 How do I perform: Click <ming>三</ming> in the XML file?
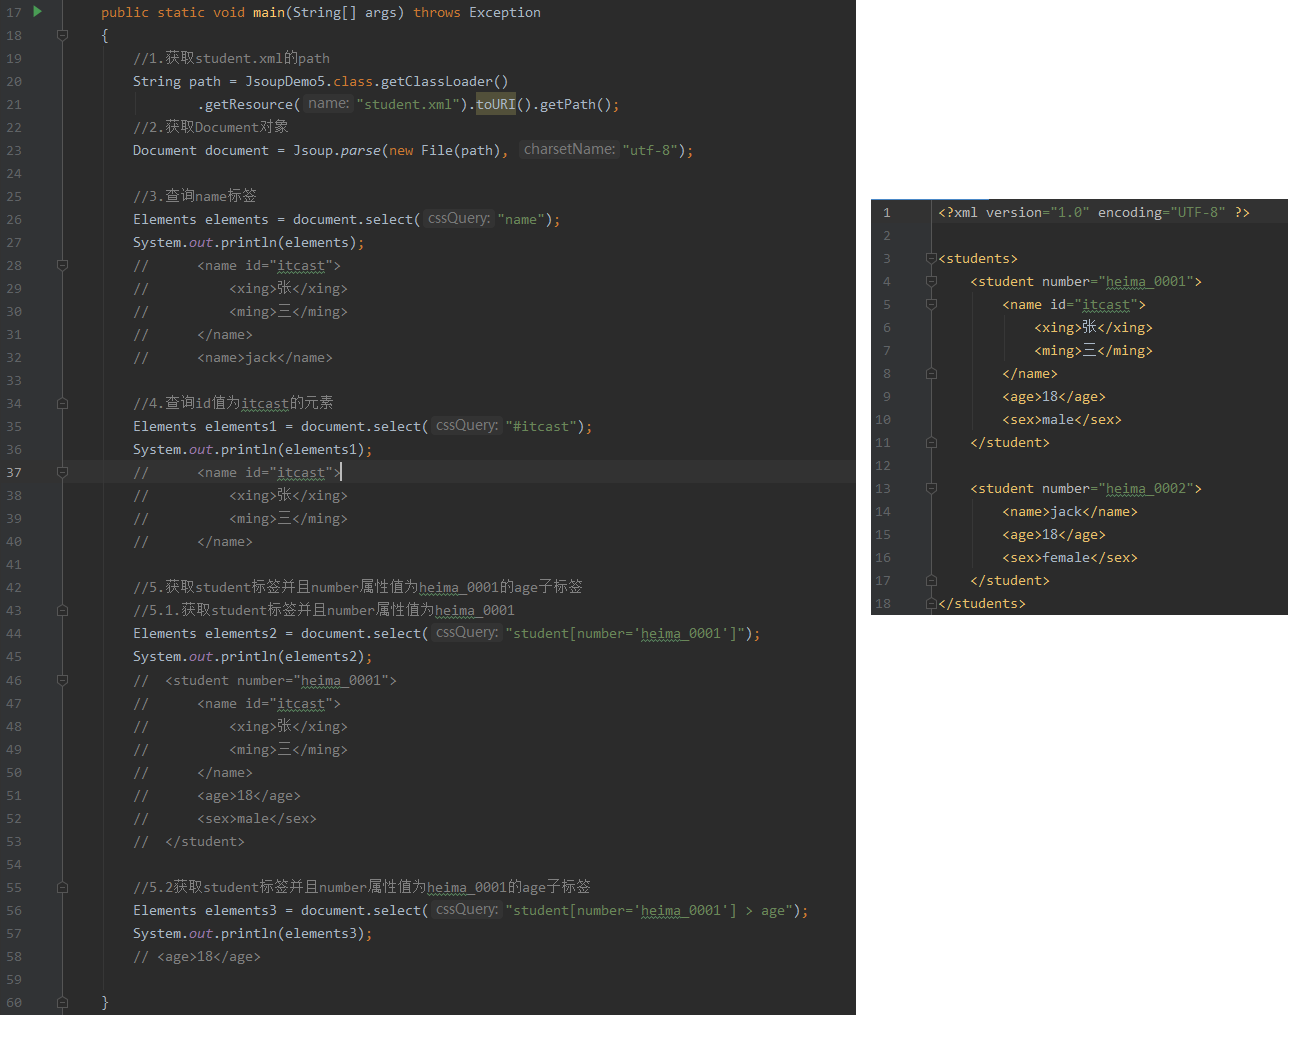click(x=1093, y=350)
